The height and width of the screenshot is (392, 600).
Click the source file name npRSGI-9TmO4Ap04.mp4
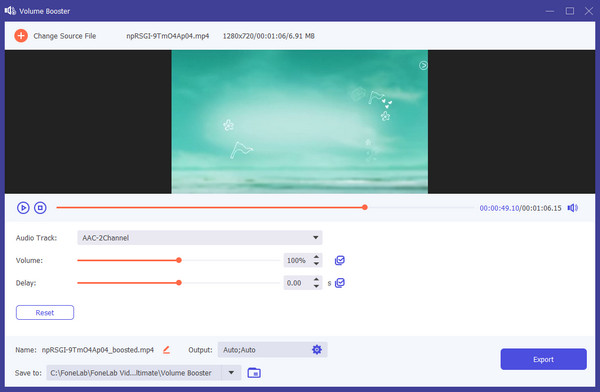point(168,36)
